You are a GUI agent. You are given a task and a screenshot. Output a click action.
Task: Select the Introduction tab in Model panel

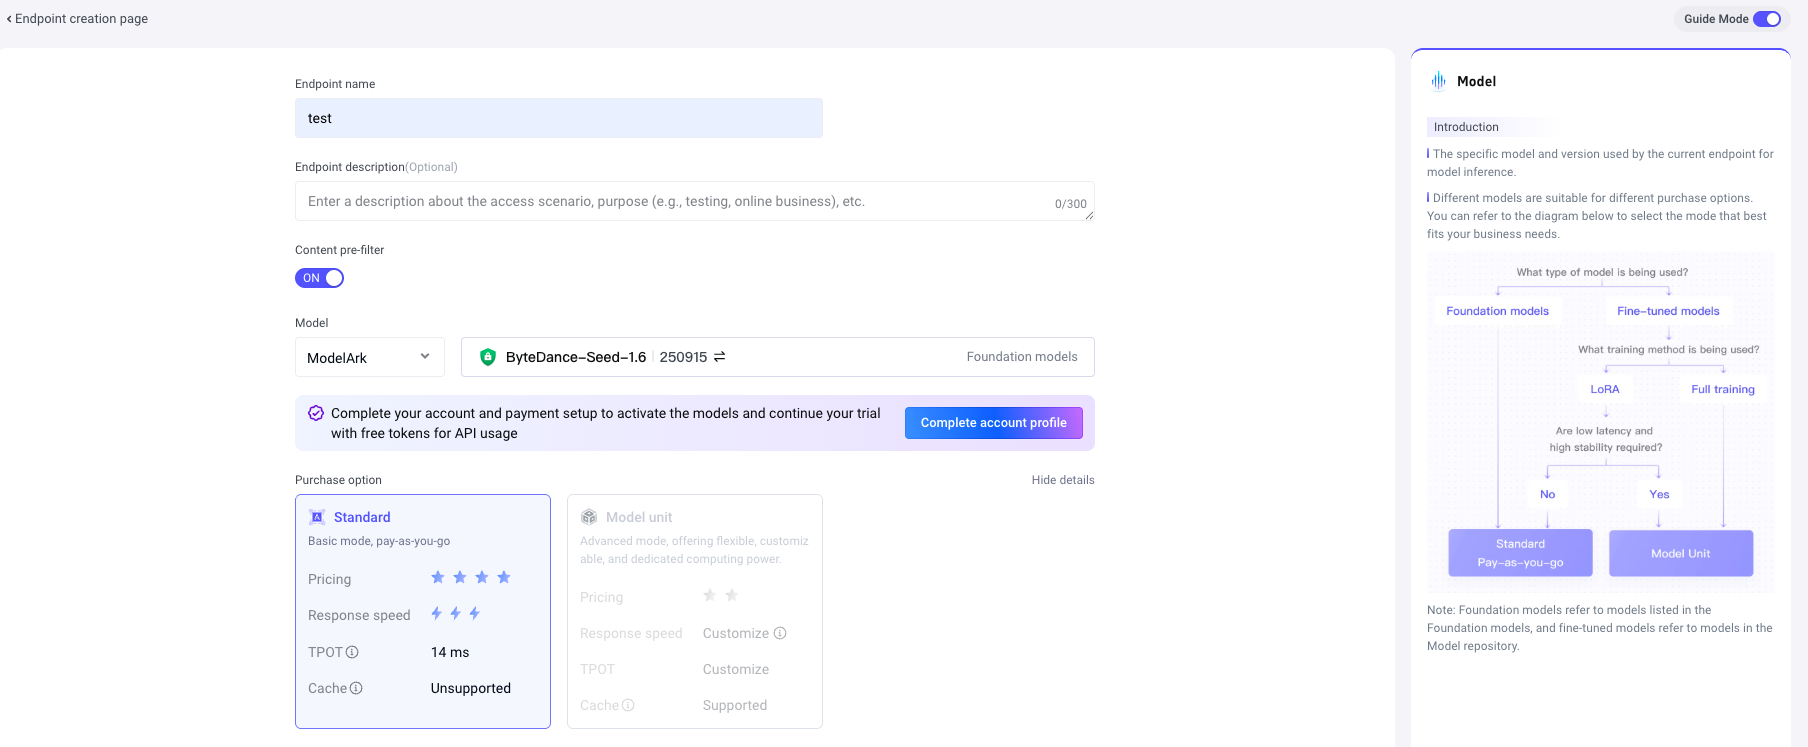click(1466, 127)
